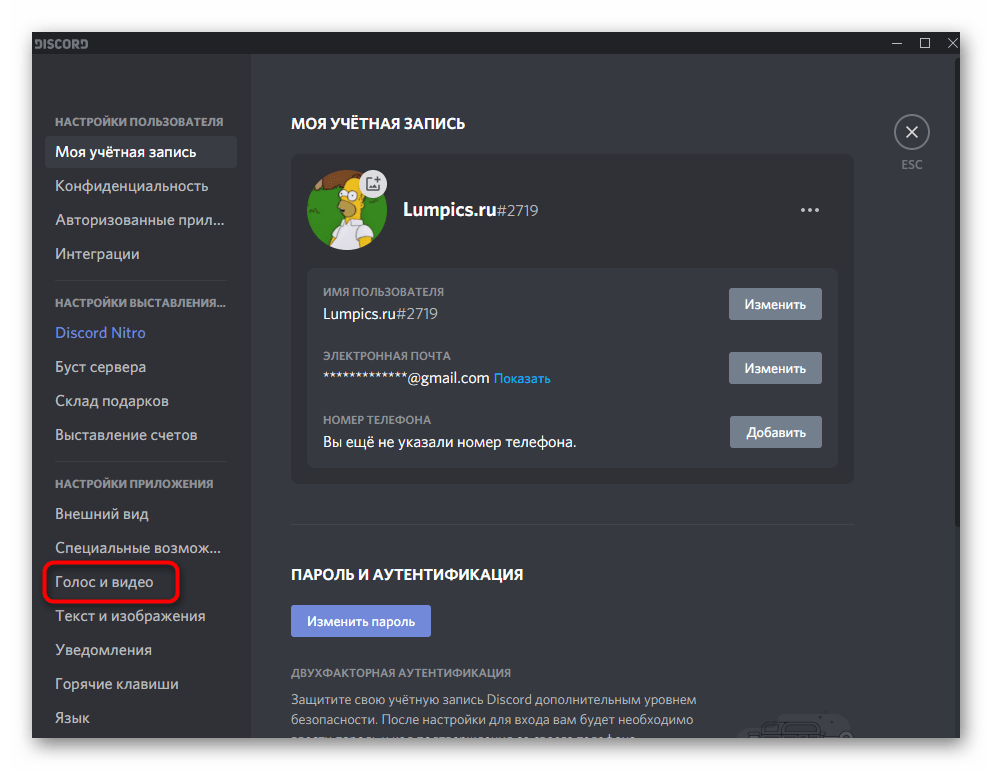Open Внешний вид appearance settings

[x=102, y=514]
